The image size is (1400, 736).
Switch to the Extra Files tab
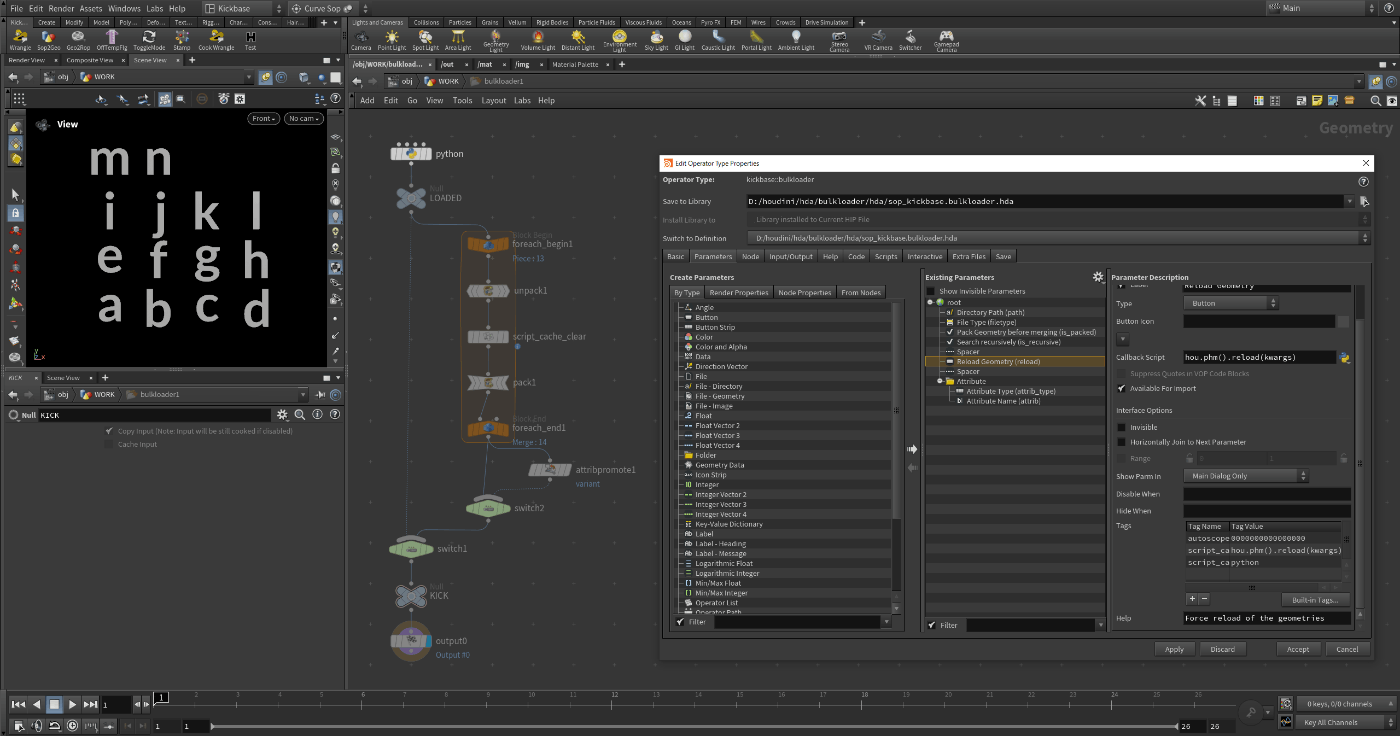(968, 257)
